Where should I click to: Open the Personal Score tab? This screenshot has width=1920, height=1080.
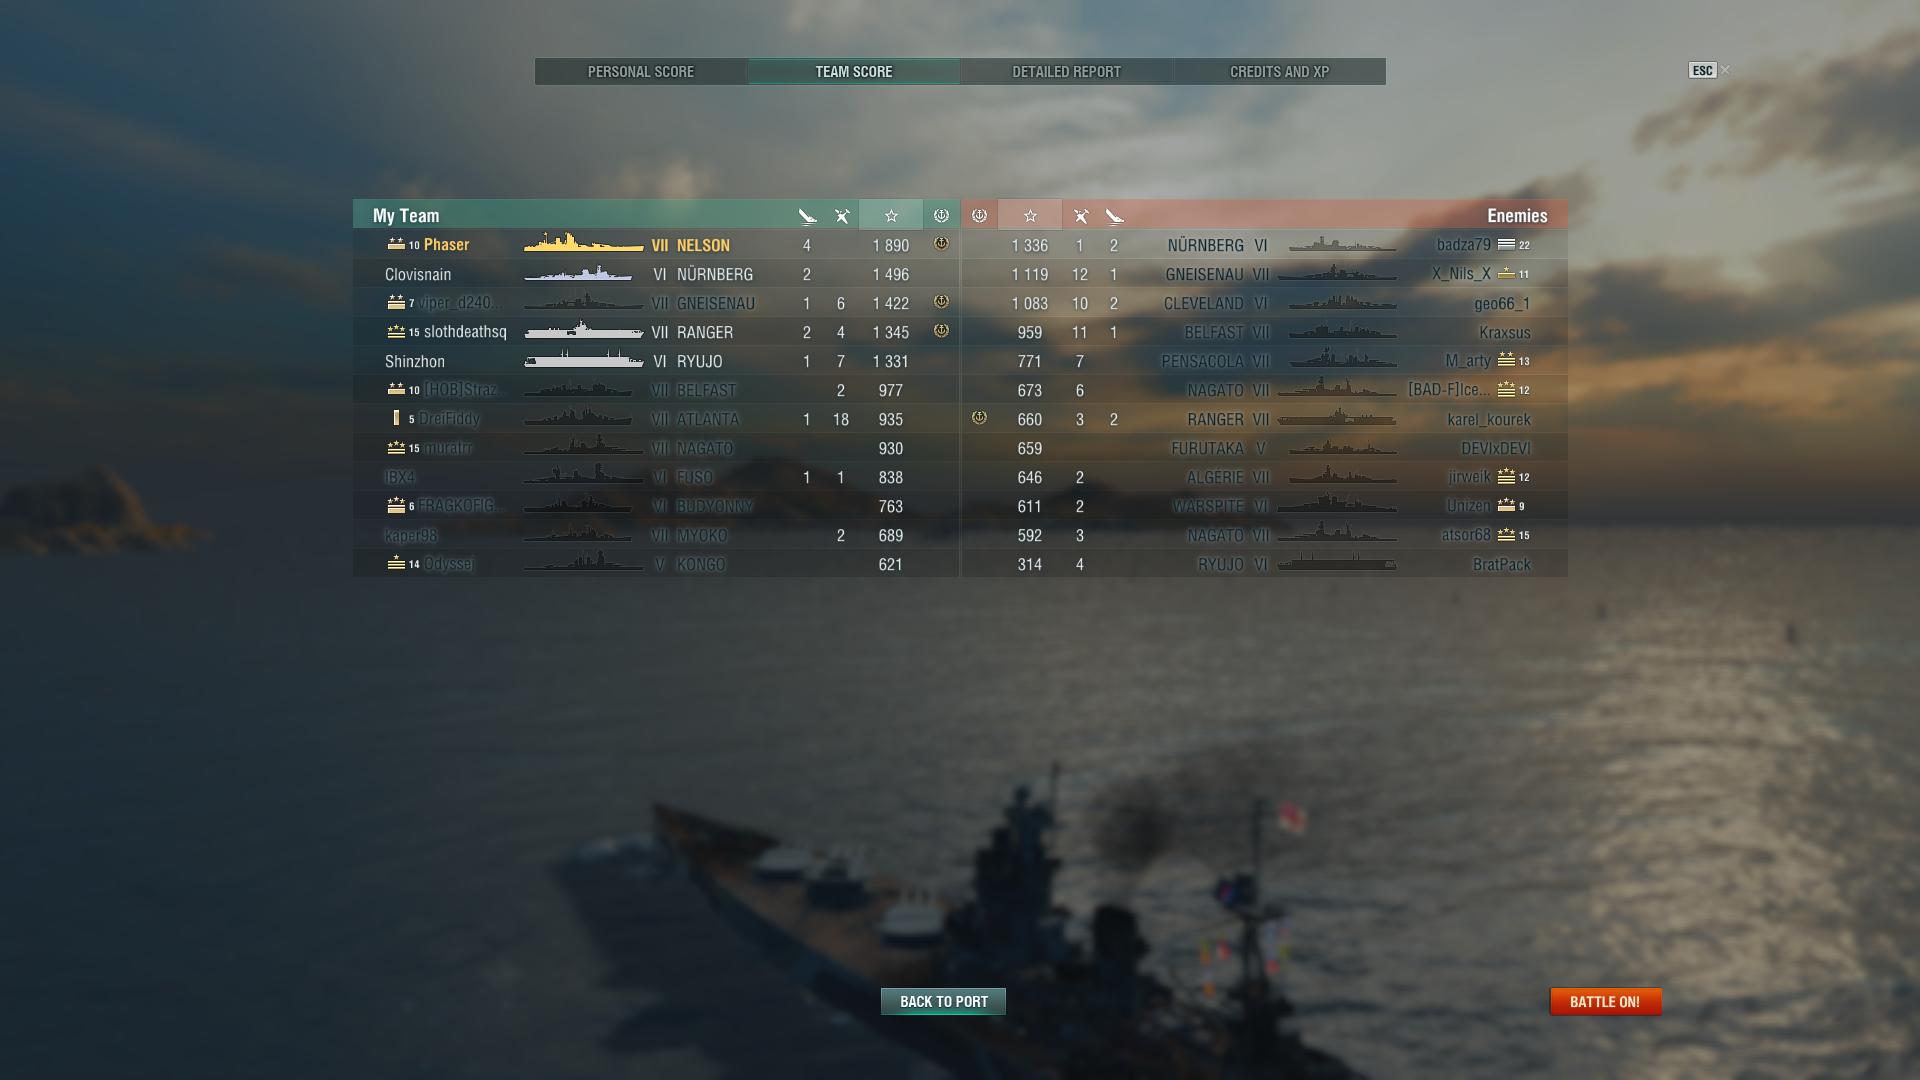tap(641, 72)
